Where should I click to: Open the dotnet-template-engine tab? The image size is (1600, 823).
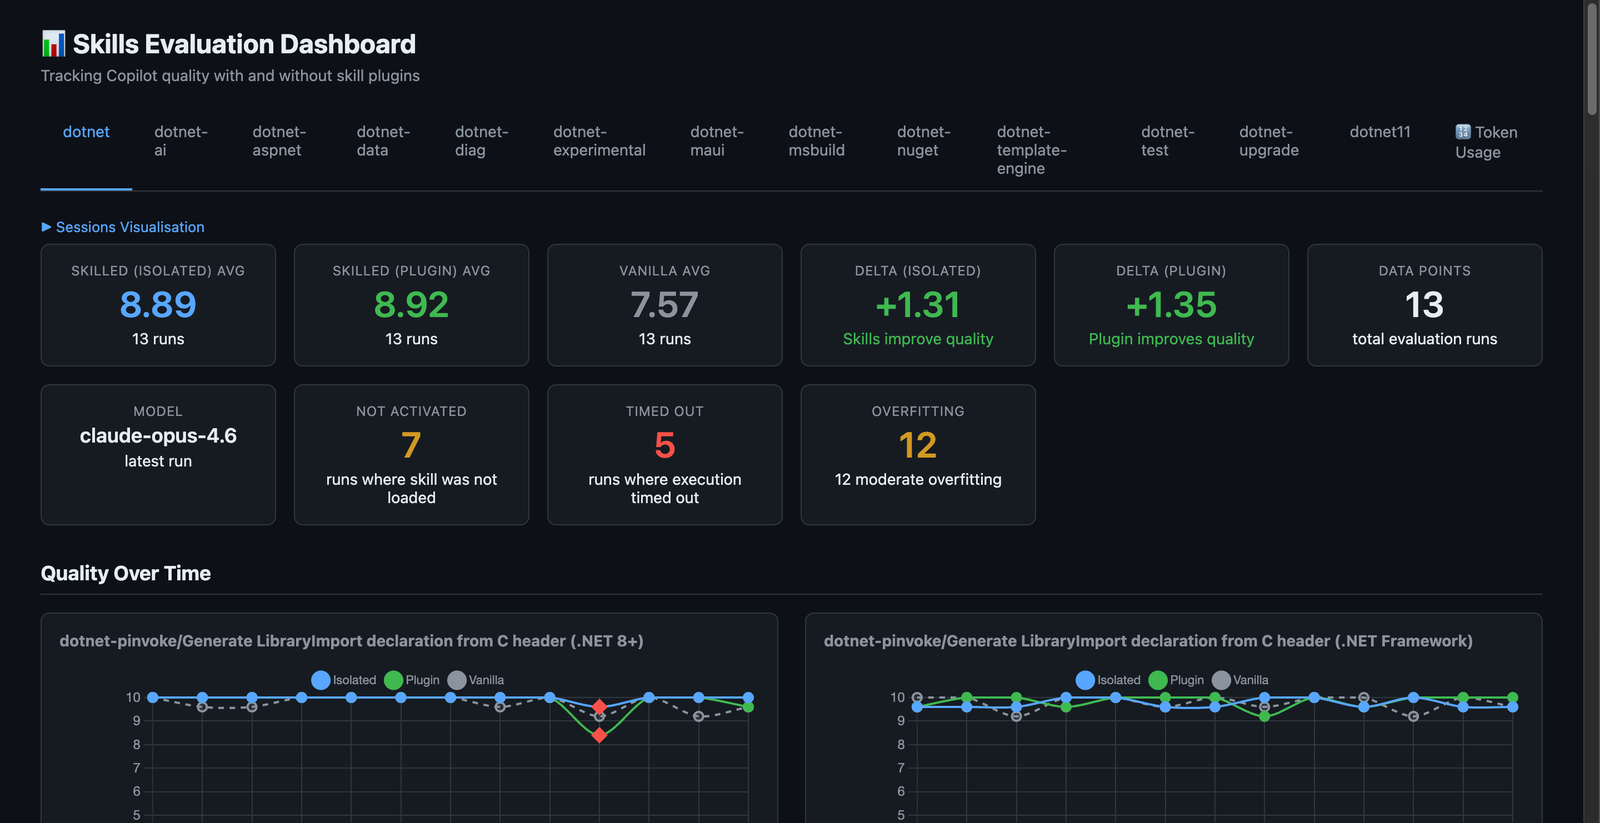pos(1031,150)
